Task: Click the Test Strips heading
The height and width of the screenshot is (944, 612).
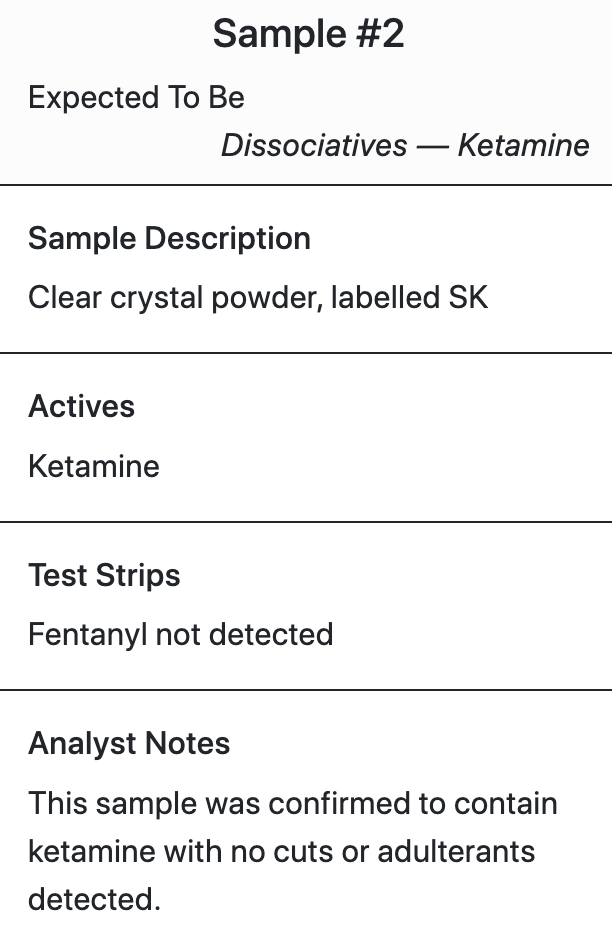Action: point(104,575)
